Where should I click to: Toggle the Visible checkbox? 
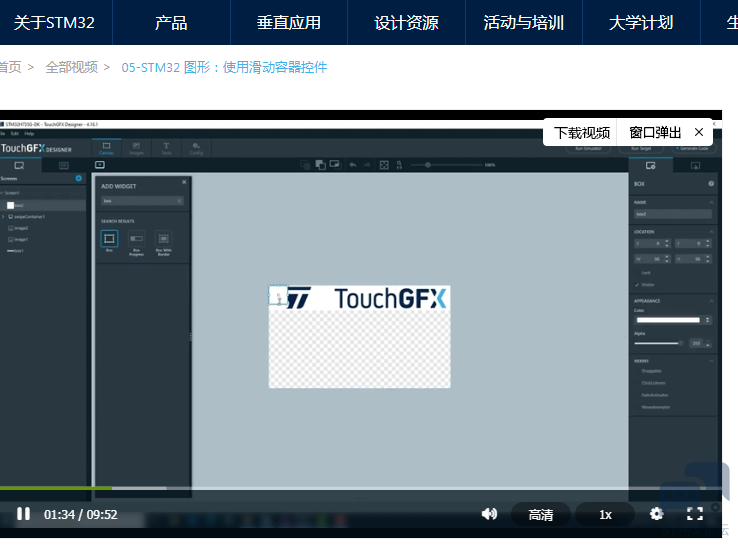pos(637,285)
